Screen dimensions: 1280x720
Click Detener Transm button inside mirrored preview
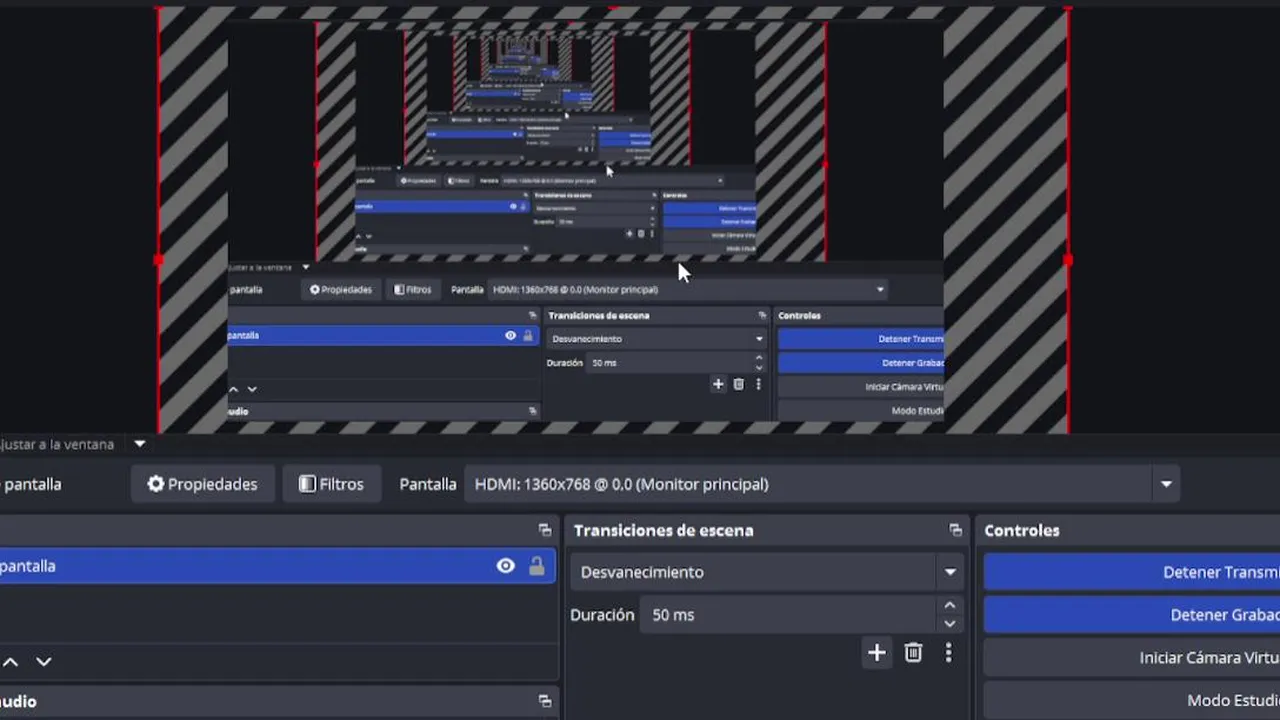point(861,339)
